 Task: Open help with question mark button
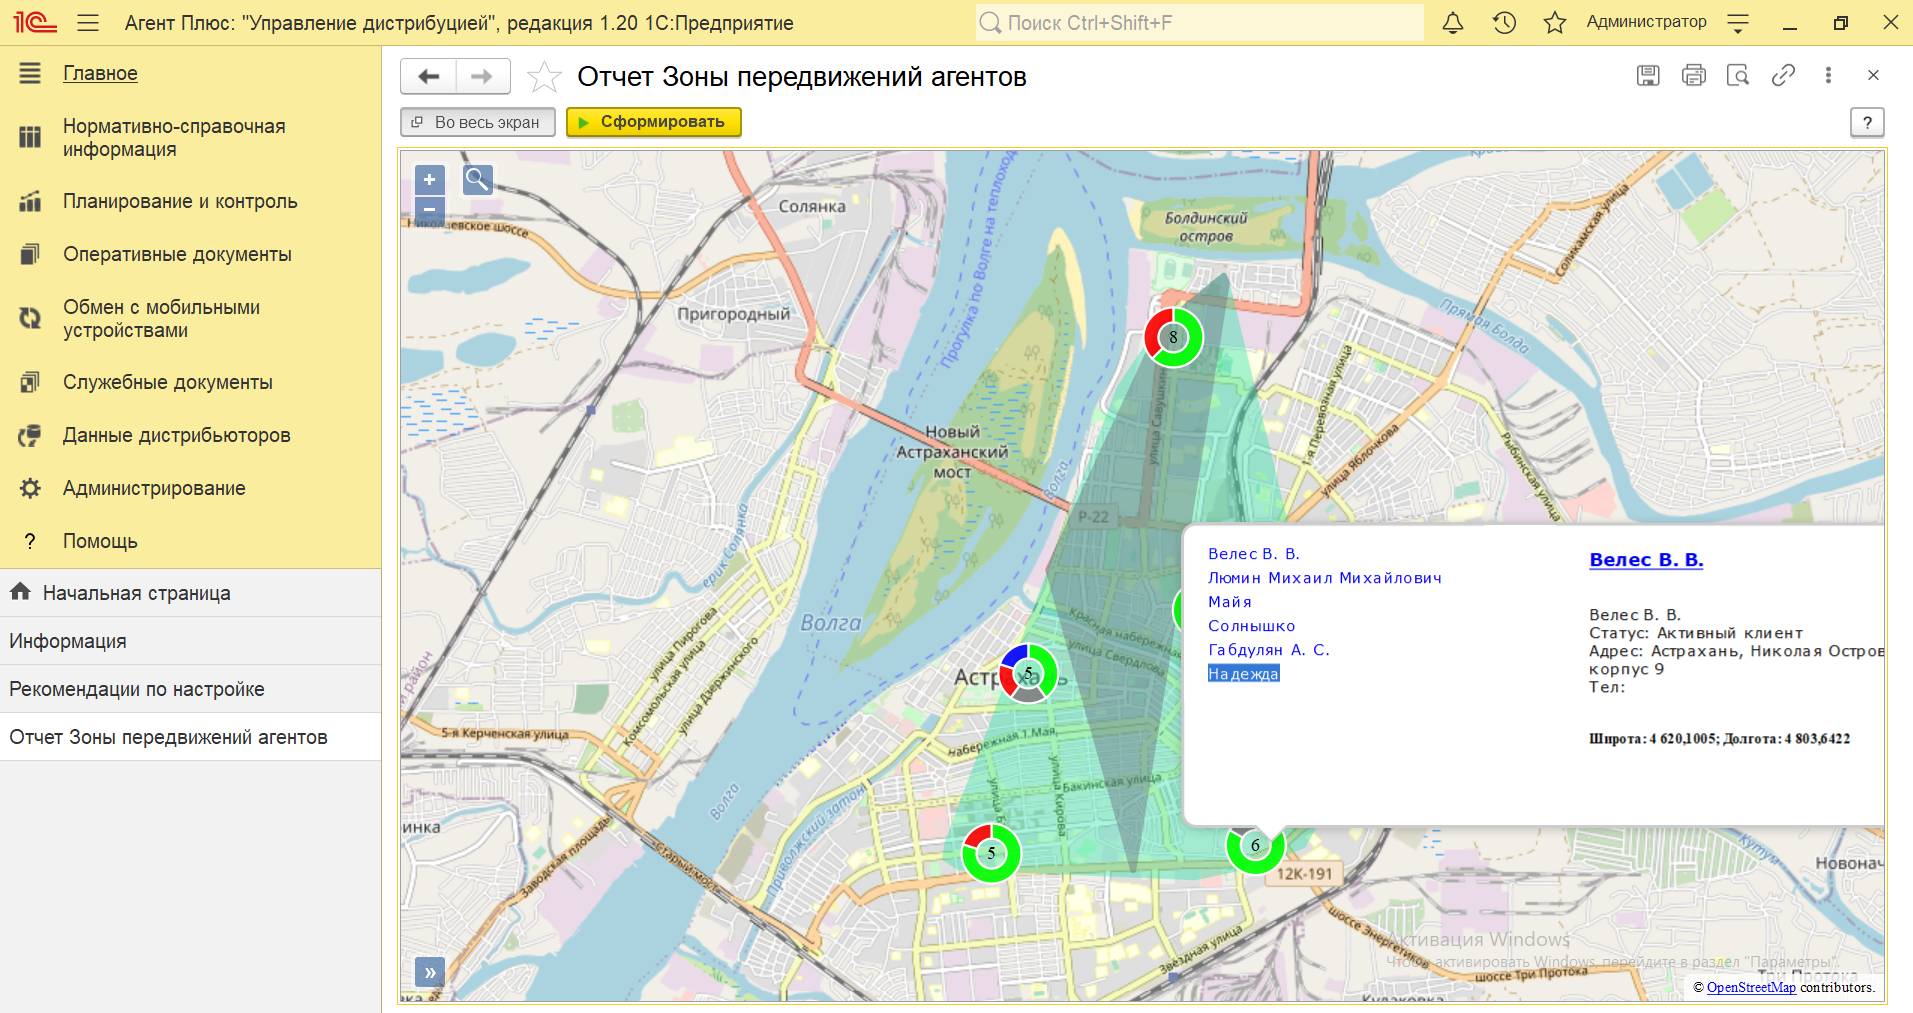click(x=1867, y=122)
